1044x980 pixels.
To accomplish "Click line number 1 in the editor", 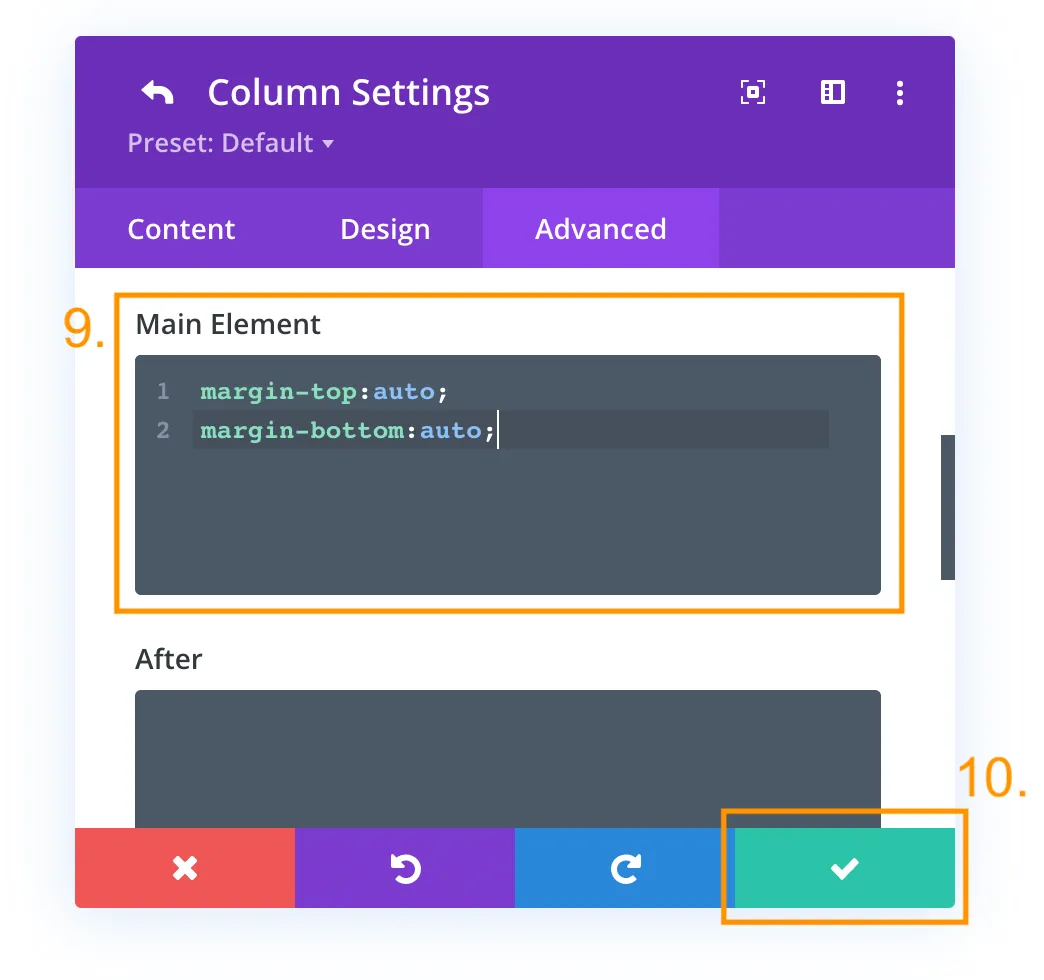I will point(163,391).
